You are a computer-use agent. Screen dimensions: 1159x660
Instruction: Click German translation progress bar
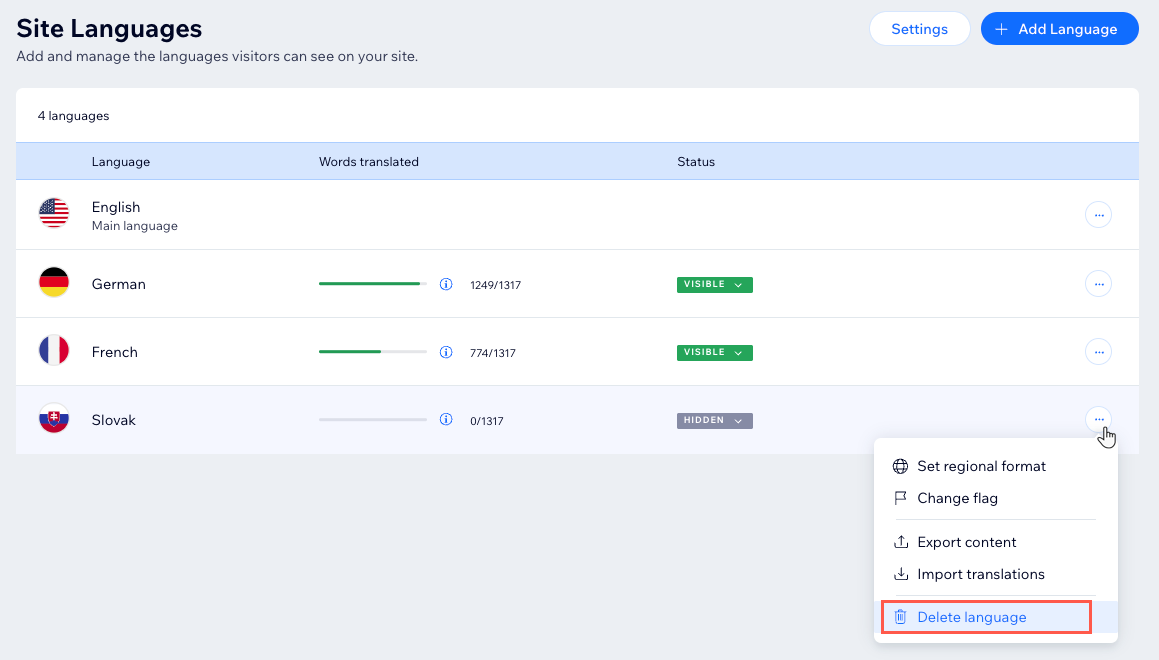pyautogui.click(x=372, y=284)
